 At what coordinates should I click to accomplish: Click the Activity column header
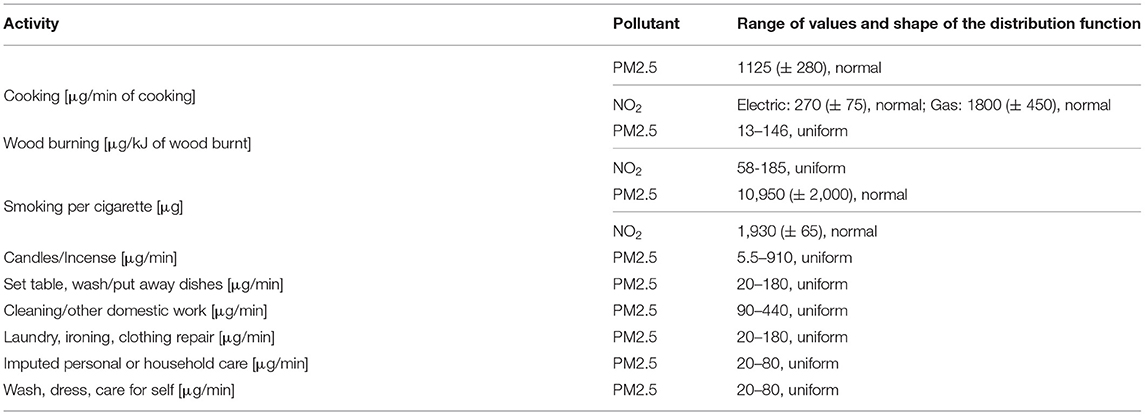[x=31, y=24]
